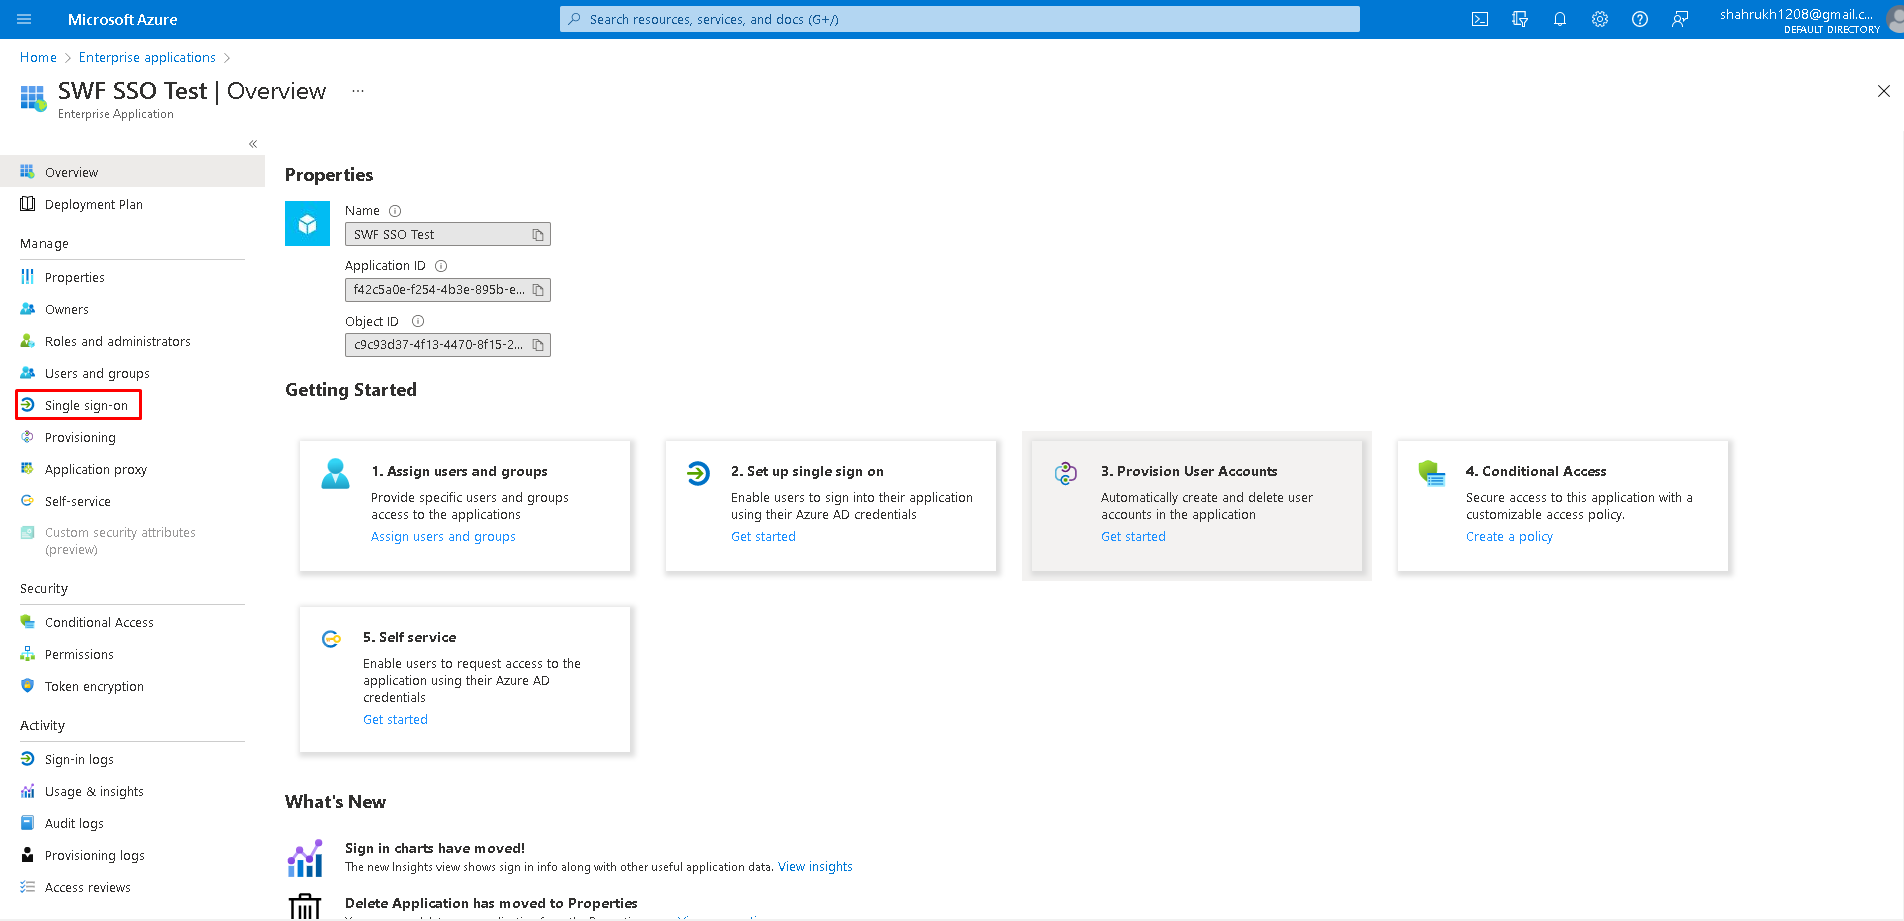The height and width of the screenshot is (921, 1904).
Task: Open the Feedback icon in the header
Action: (1680, 19)
